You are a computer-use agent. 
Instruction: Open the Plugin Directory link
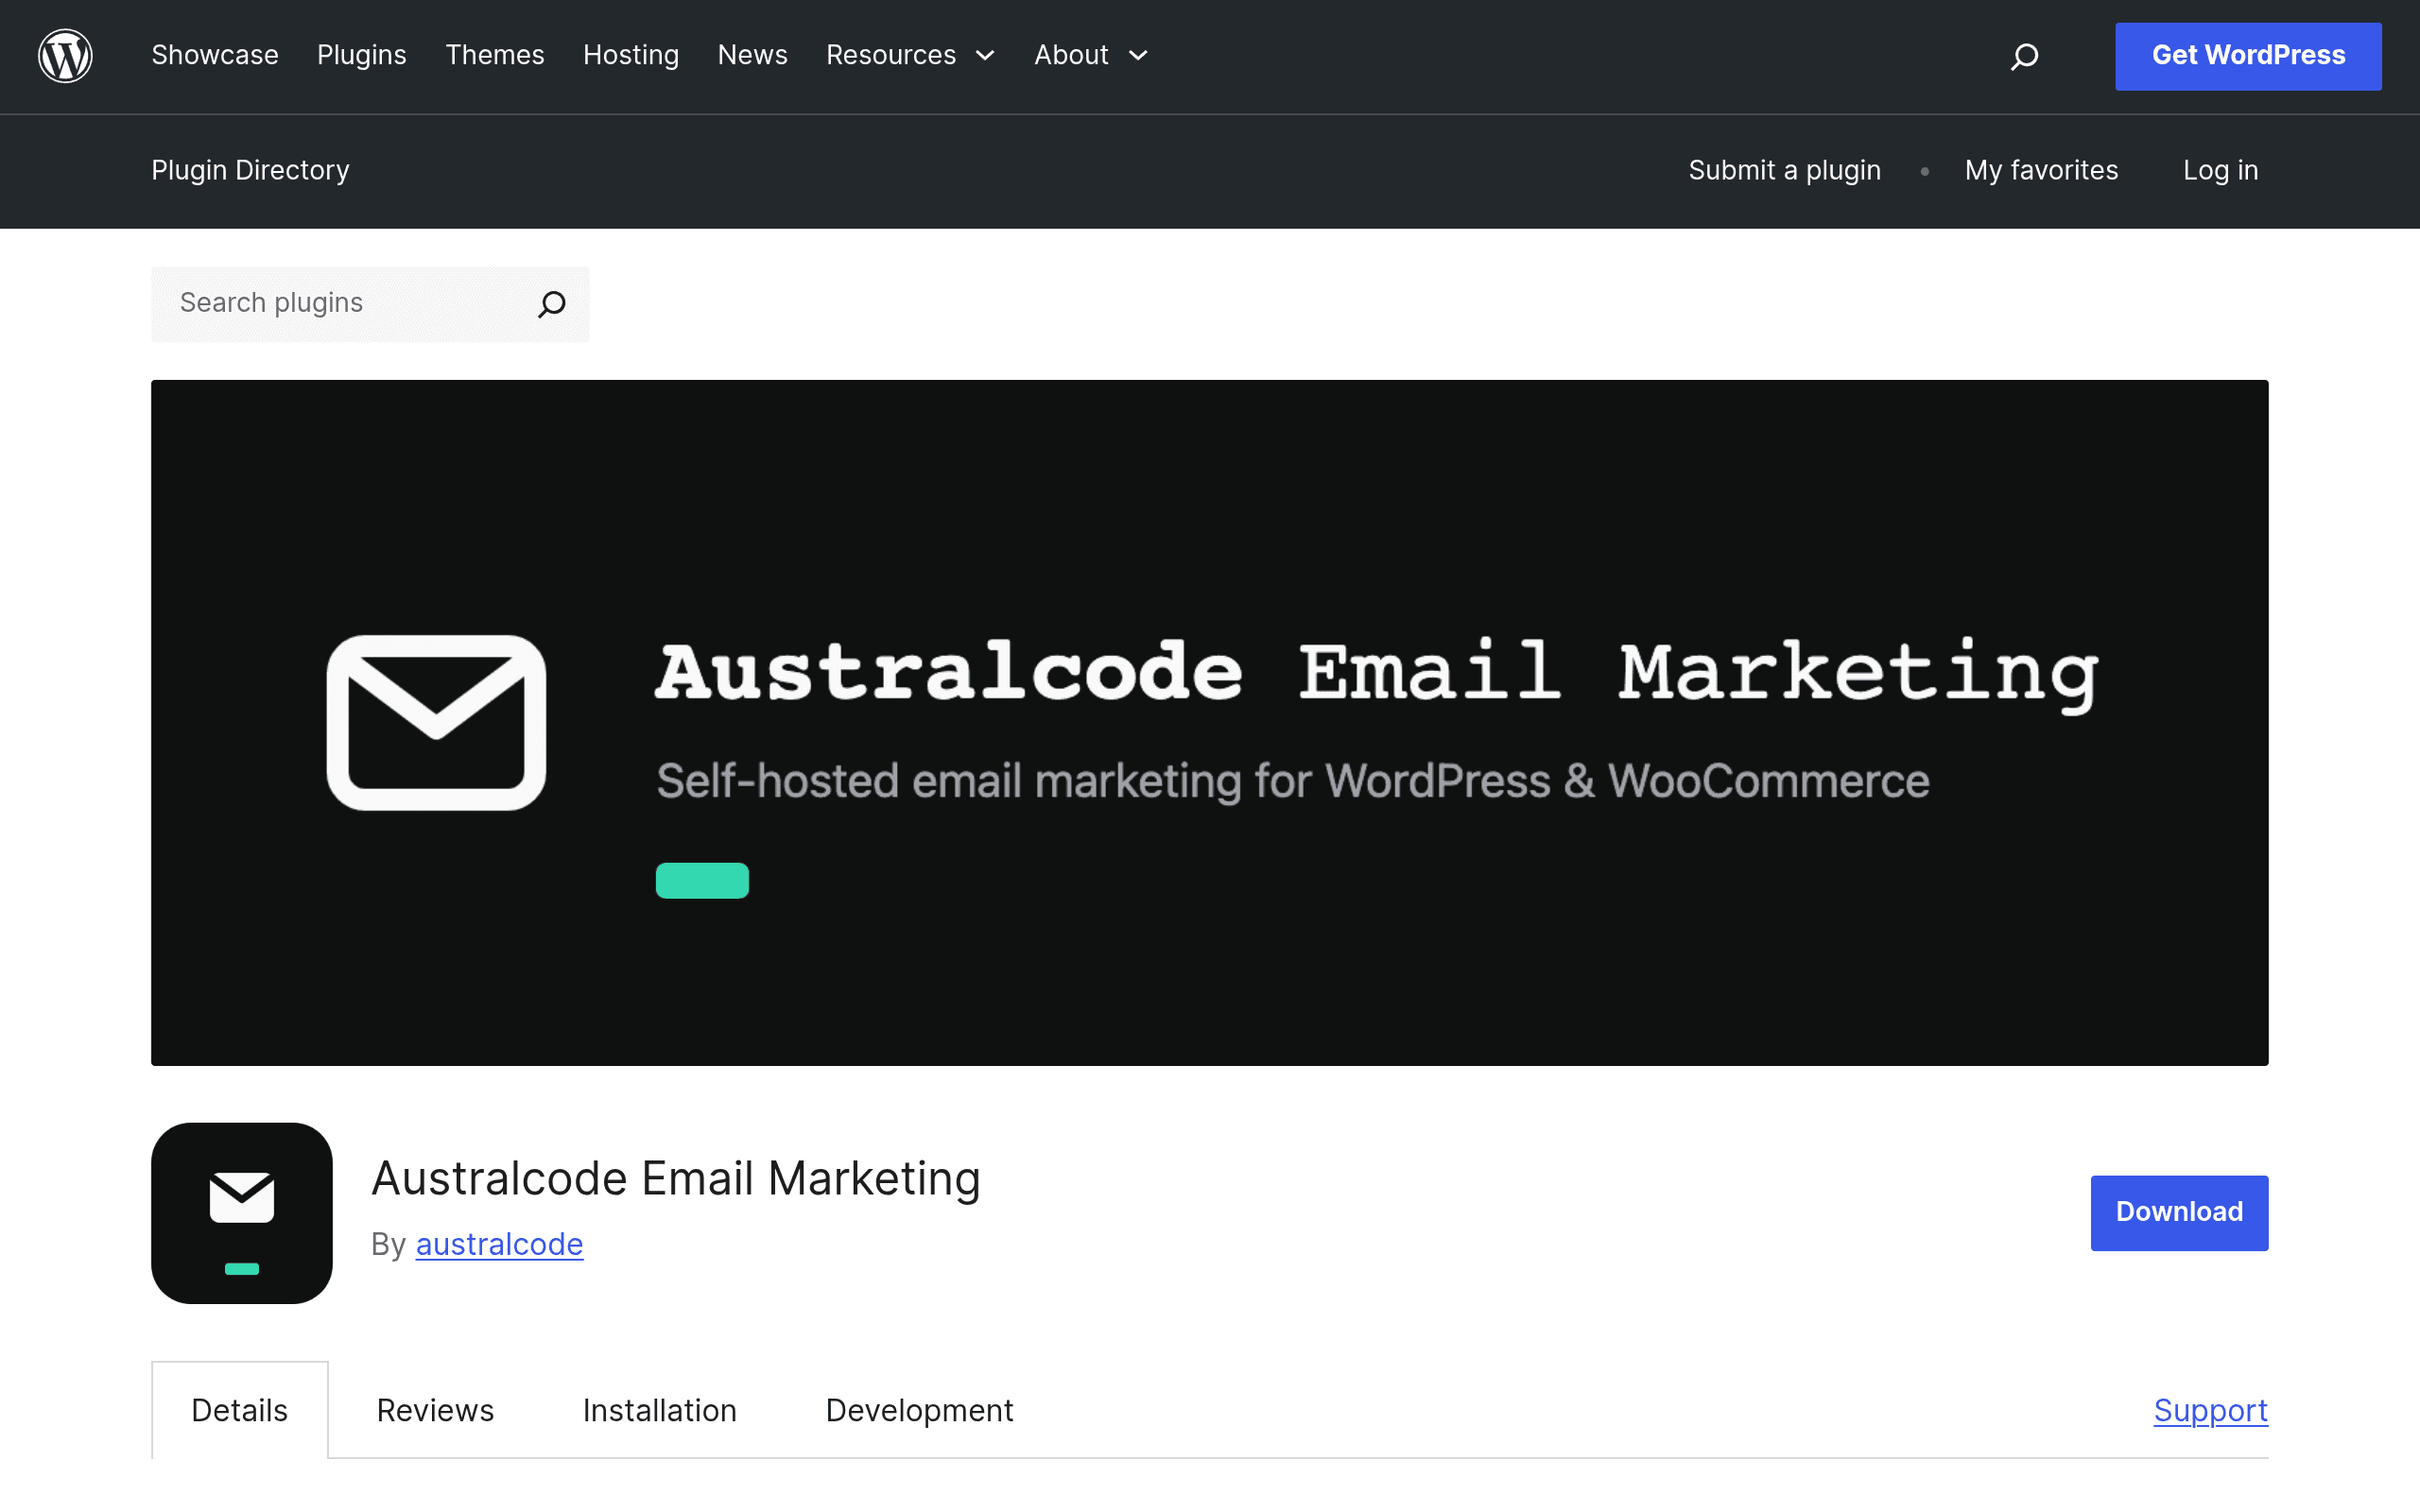click(x=250, y=171)
